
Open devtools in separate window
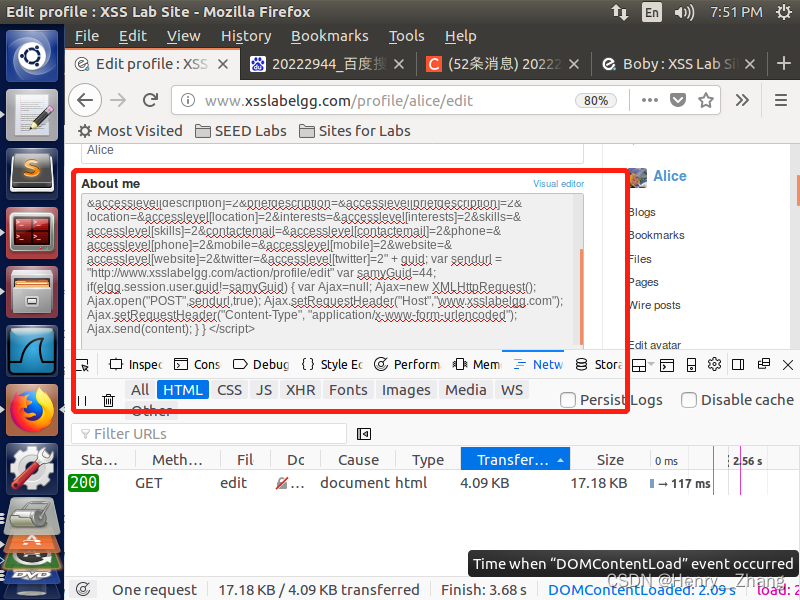(x=764, y=364)
